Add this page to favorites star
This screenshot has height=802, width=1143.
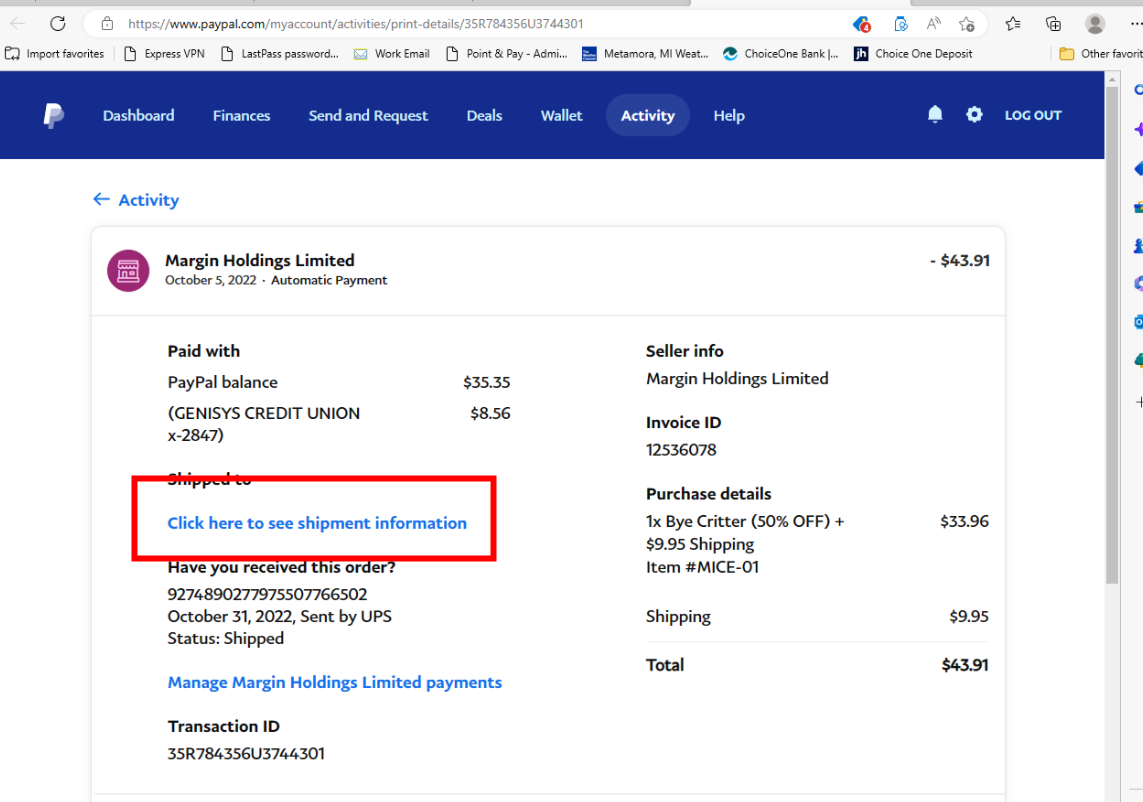966,24
